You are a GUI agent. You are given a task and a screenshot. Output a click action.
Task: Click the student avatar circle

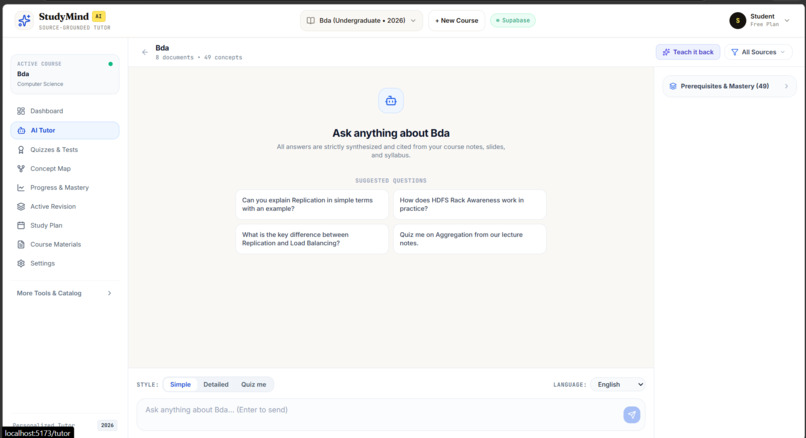738,21
